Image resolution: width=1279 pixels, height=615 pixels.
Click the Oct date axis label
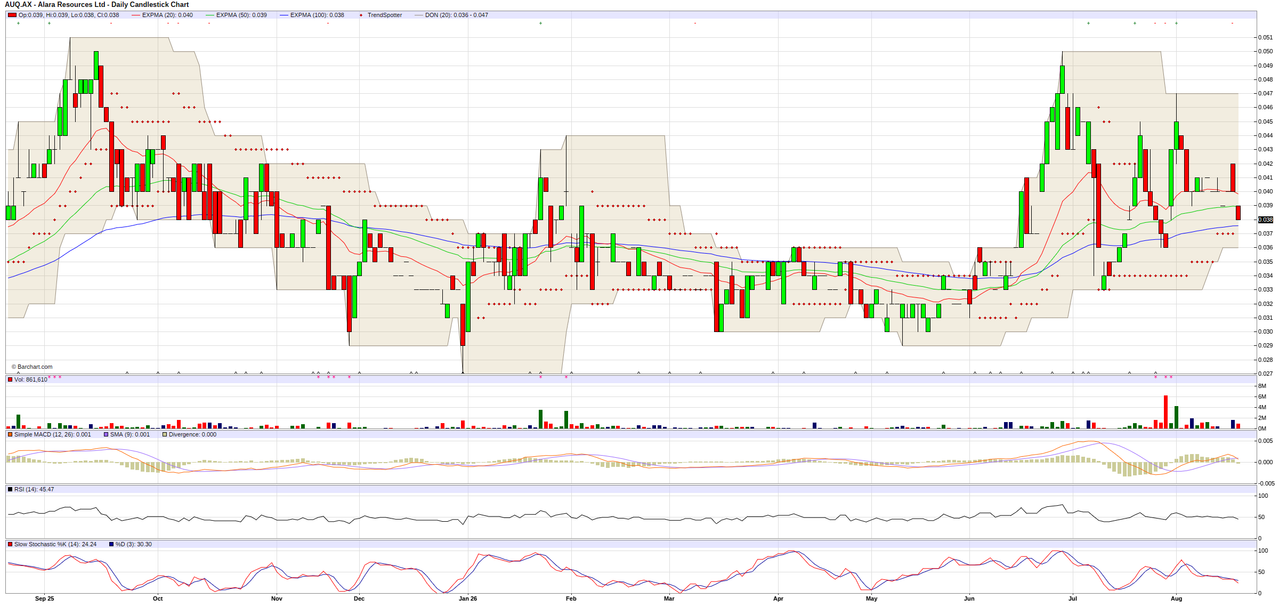157,600
